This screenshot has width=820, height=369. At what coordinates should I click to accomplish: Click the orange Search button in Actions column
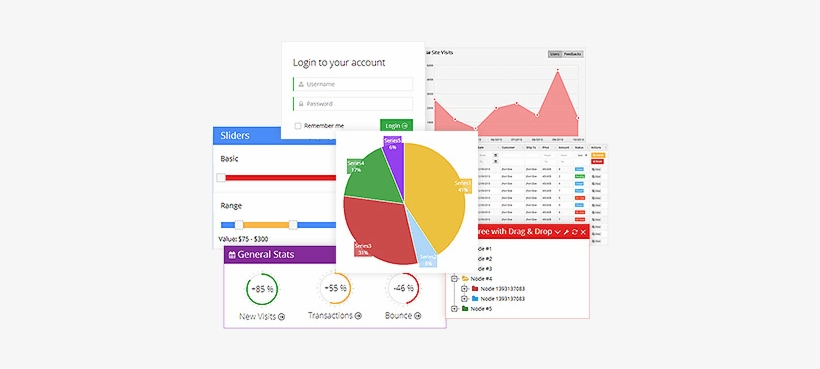[597, 155]
